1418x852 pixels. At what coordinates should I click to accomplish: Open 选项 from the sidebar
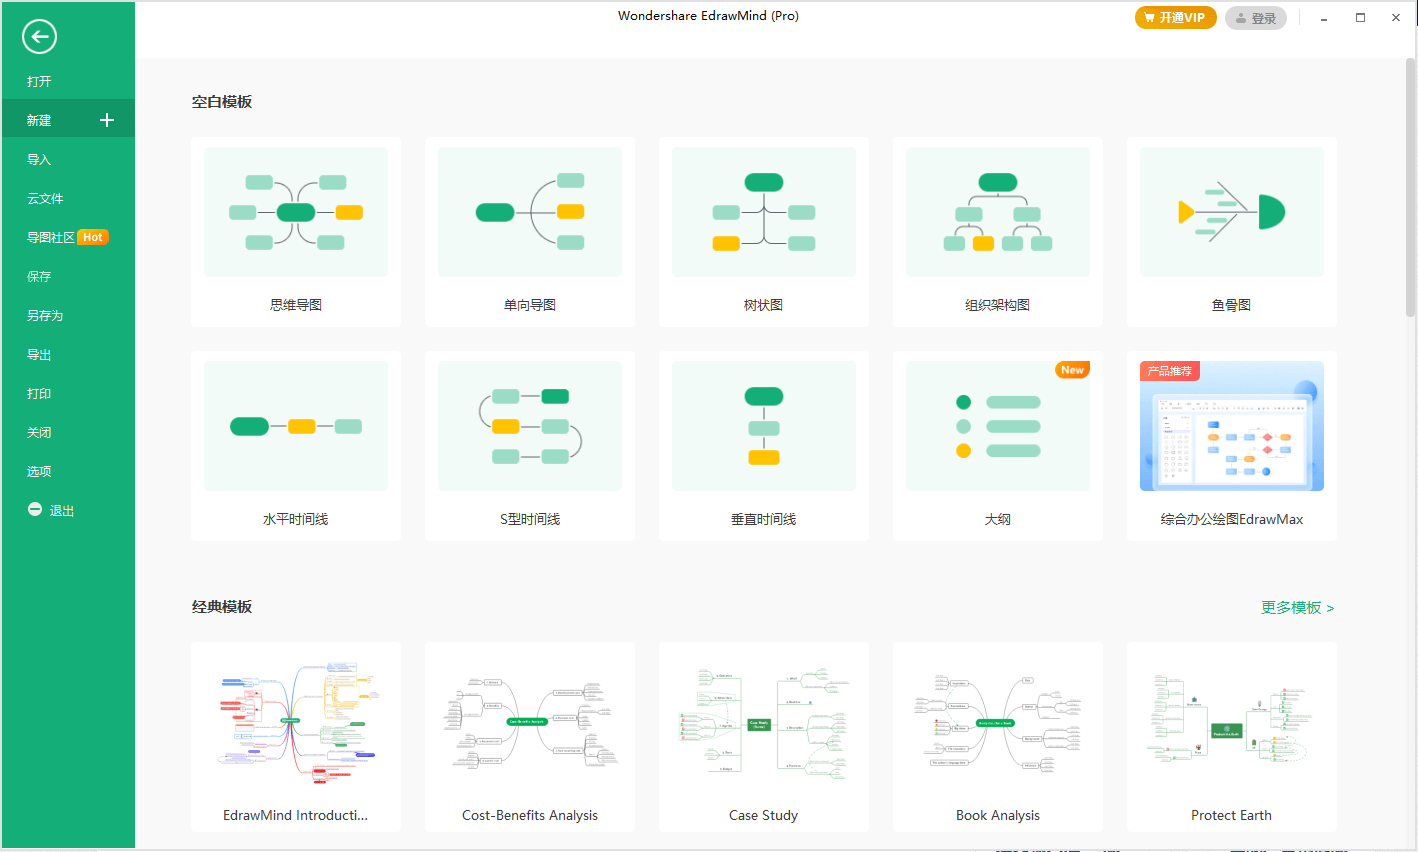click(x=39, y=471)
